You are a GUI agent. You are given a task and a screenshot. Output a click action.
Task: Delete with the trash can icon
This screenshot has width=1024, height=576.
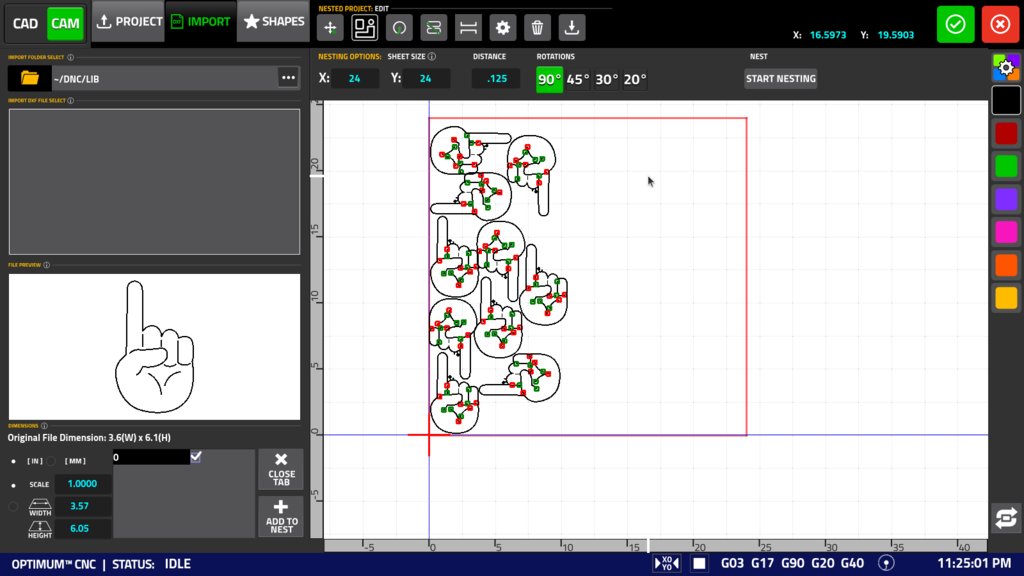tap(537, 27)
